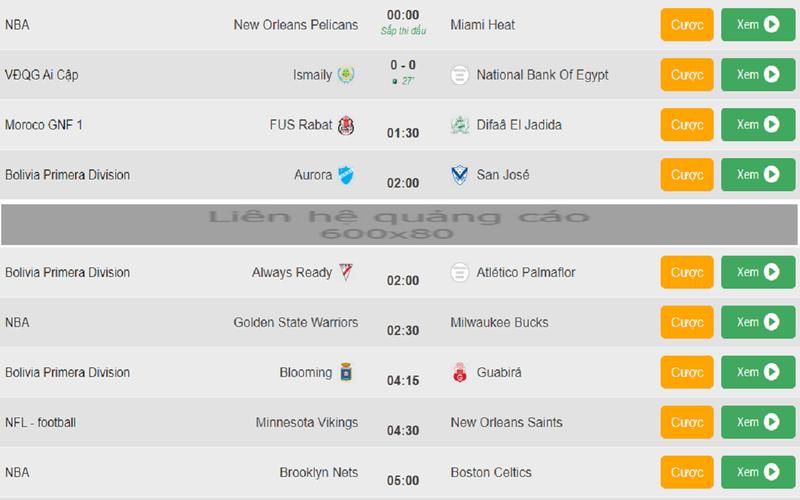
Task: Click the FUS Rabat club crest
Action: tap(347, 125)
